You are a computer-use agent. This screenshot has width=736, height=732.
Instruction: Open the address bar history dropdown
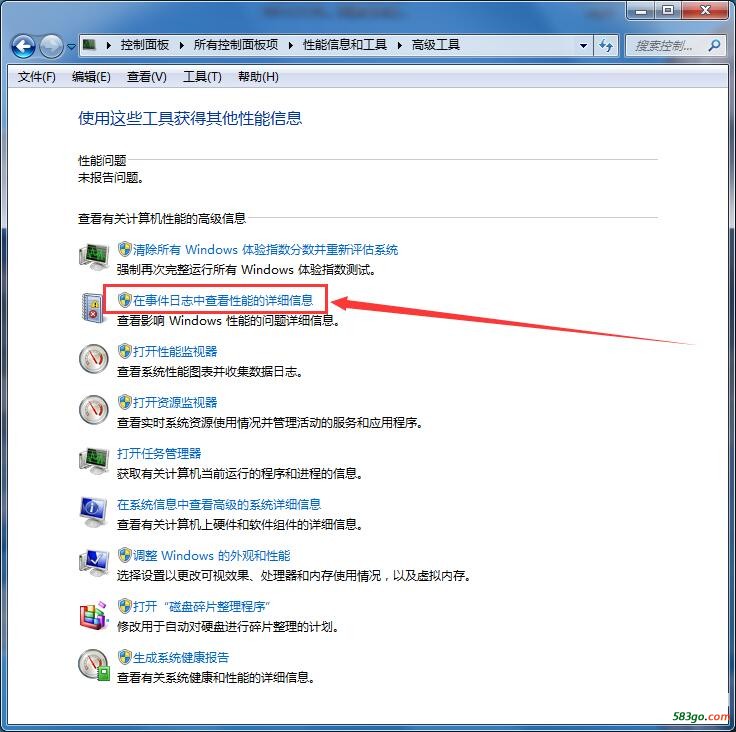point(583,46)
